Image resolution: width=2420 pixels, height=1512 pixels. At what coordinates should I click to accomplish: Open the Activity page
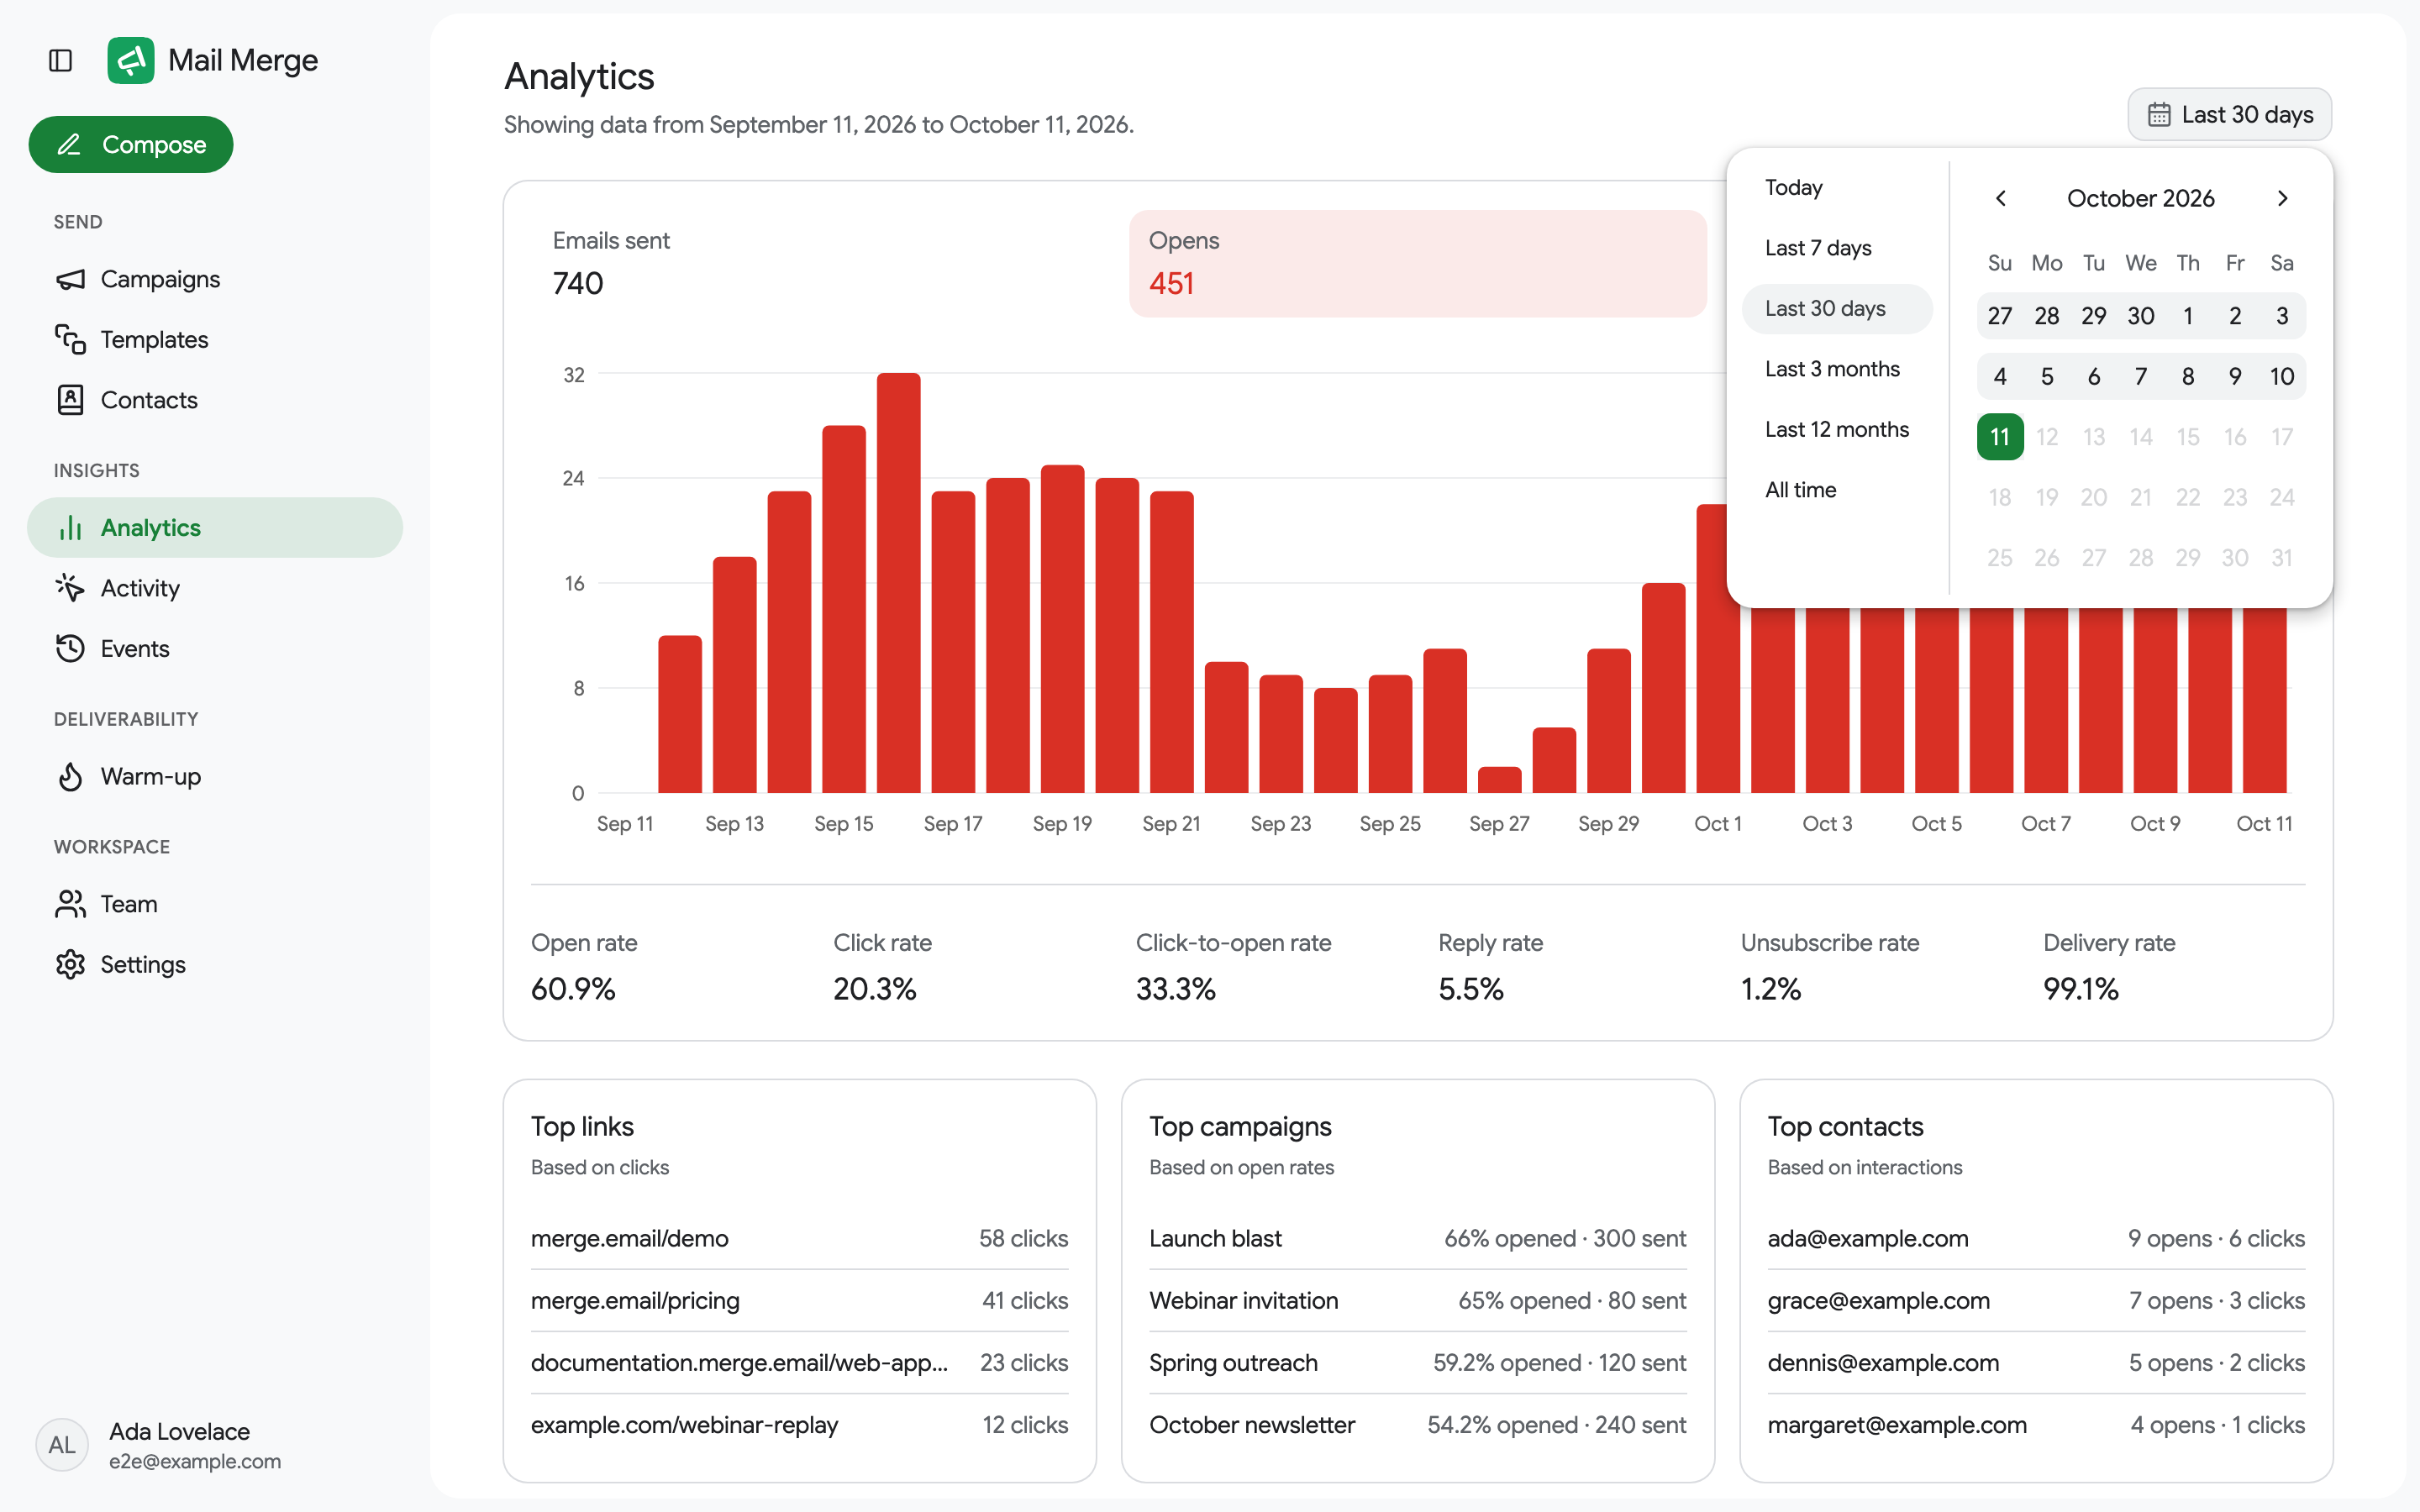(215, 588)
